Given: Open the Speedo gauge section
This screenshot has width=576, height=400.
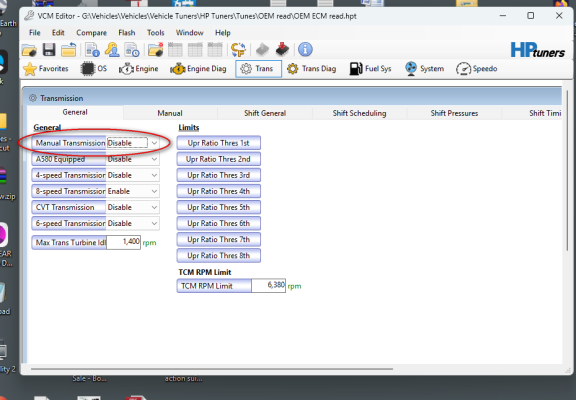Looking at the screenshot, I should (476, 69).
